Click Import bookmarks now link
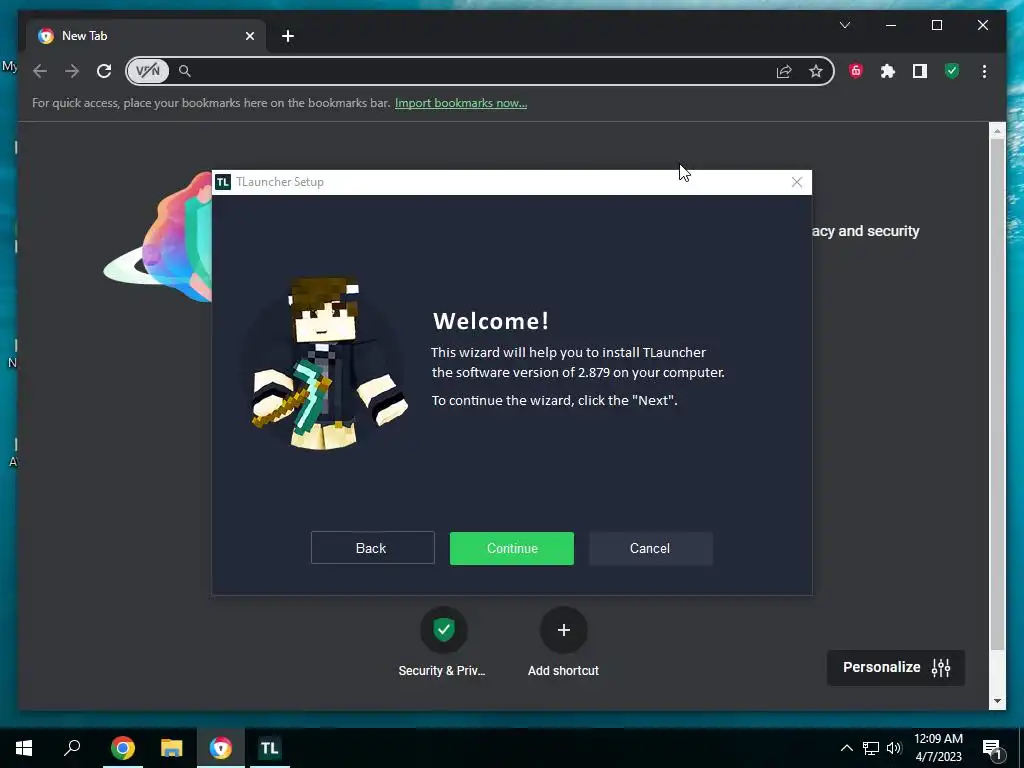1024x768 pixels. [x=461, y=103]
